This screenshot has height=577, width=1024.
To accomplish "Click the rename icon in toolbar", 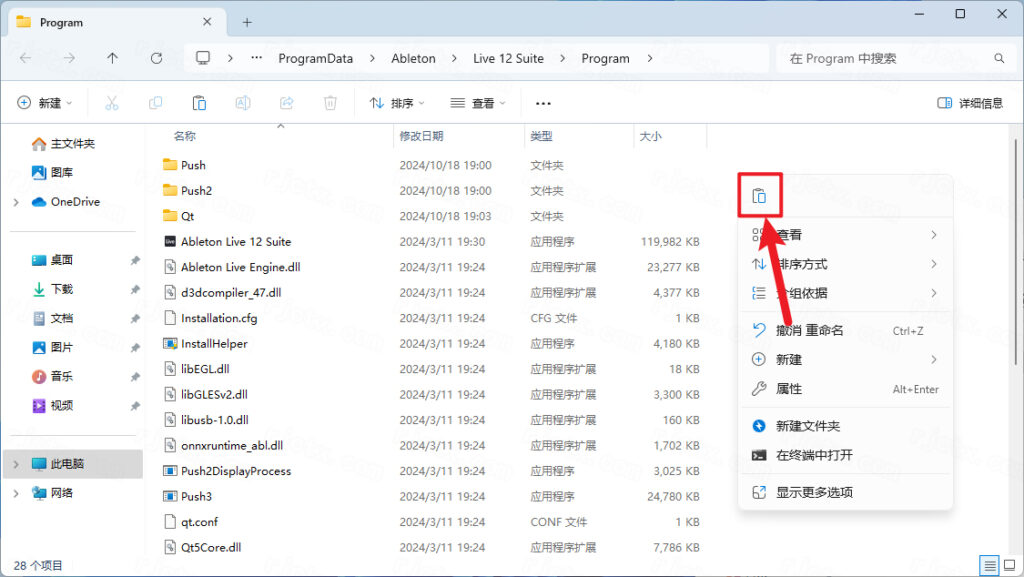I will click(242, 103).
